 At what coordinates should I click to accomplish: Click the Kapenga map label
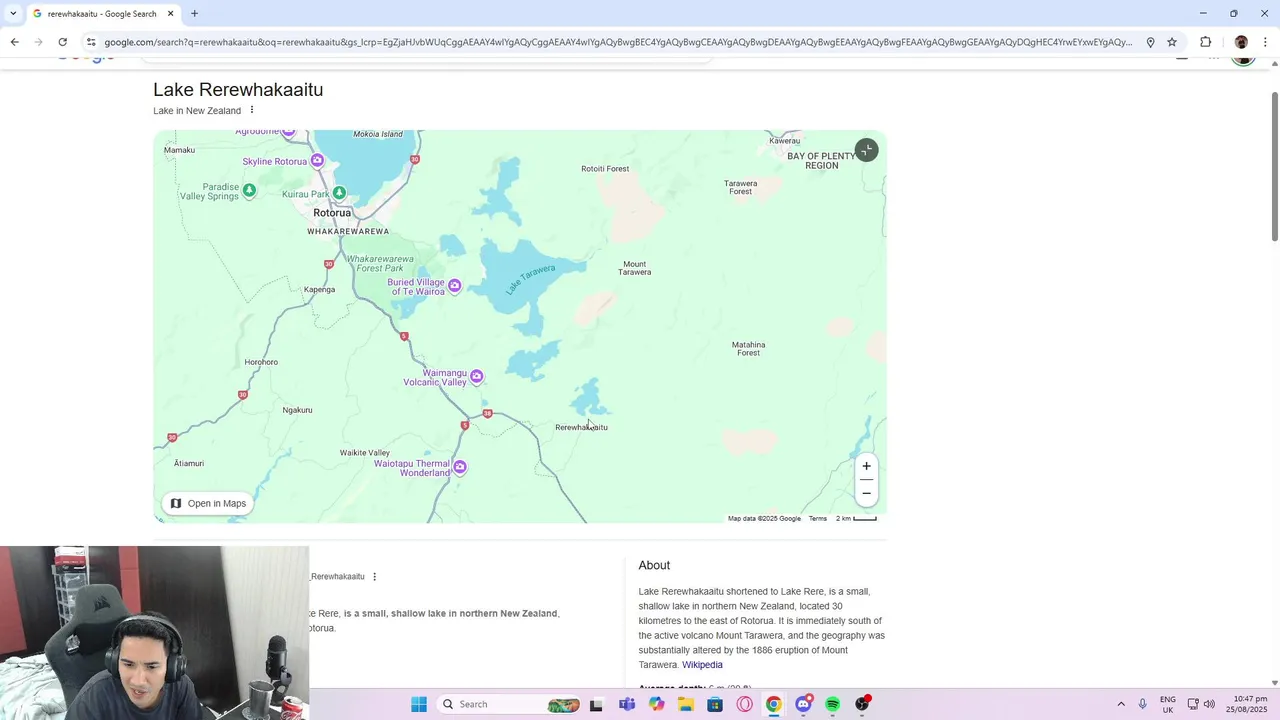pos(319,290)
